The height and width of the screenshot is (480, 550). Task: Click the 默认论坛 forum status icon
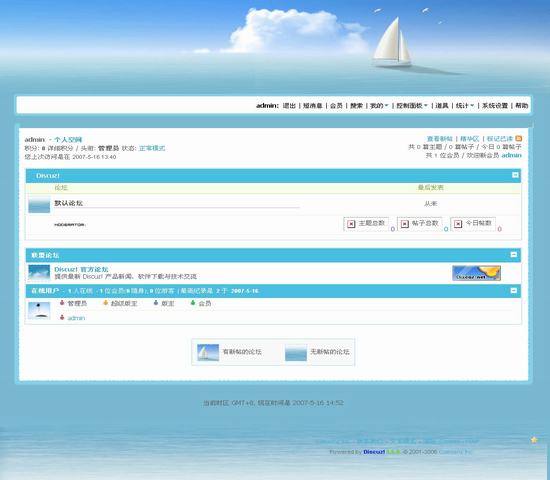39,205
